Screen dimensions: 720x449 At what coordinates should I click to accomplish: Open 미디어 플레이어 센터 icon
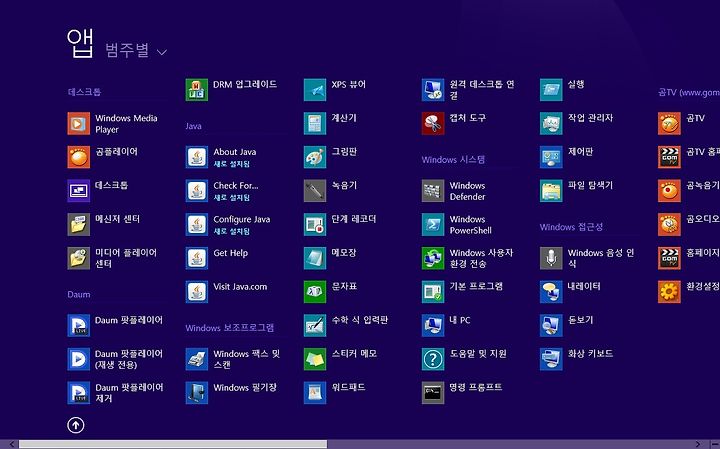(x=79, y=258)
